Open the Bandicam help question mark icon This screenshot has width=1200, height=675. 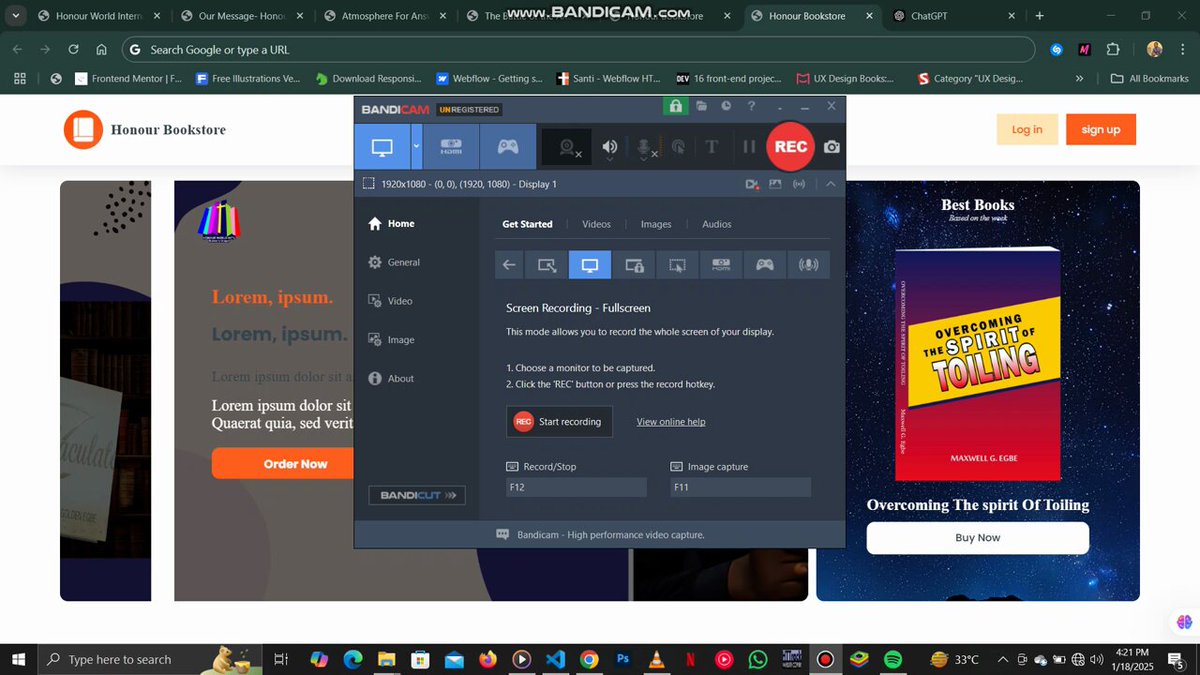coord(751,106)
